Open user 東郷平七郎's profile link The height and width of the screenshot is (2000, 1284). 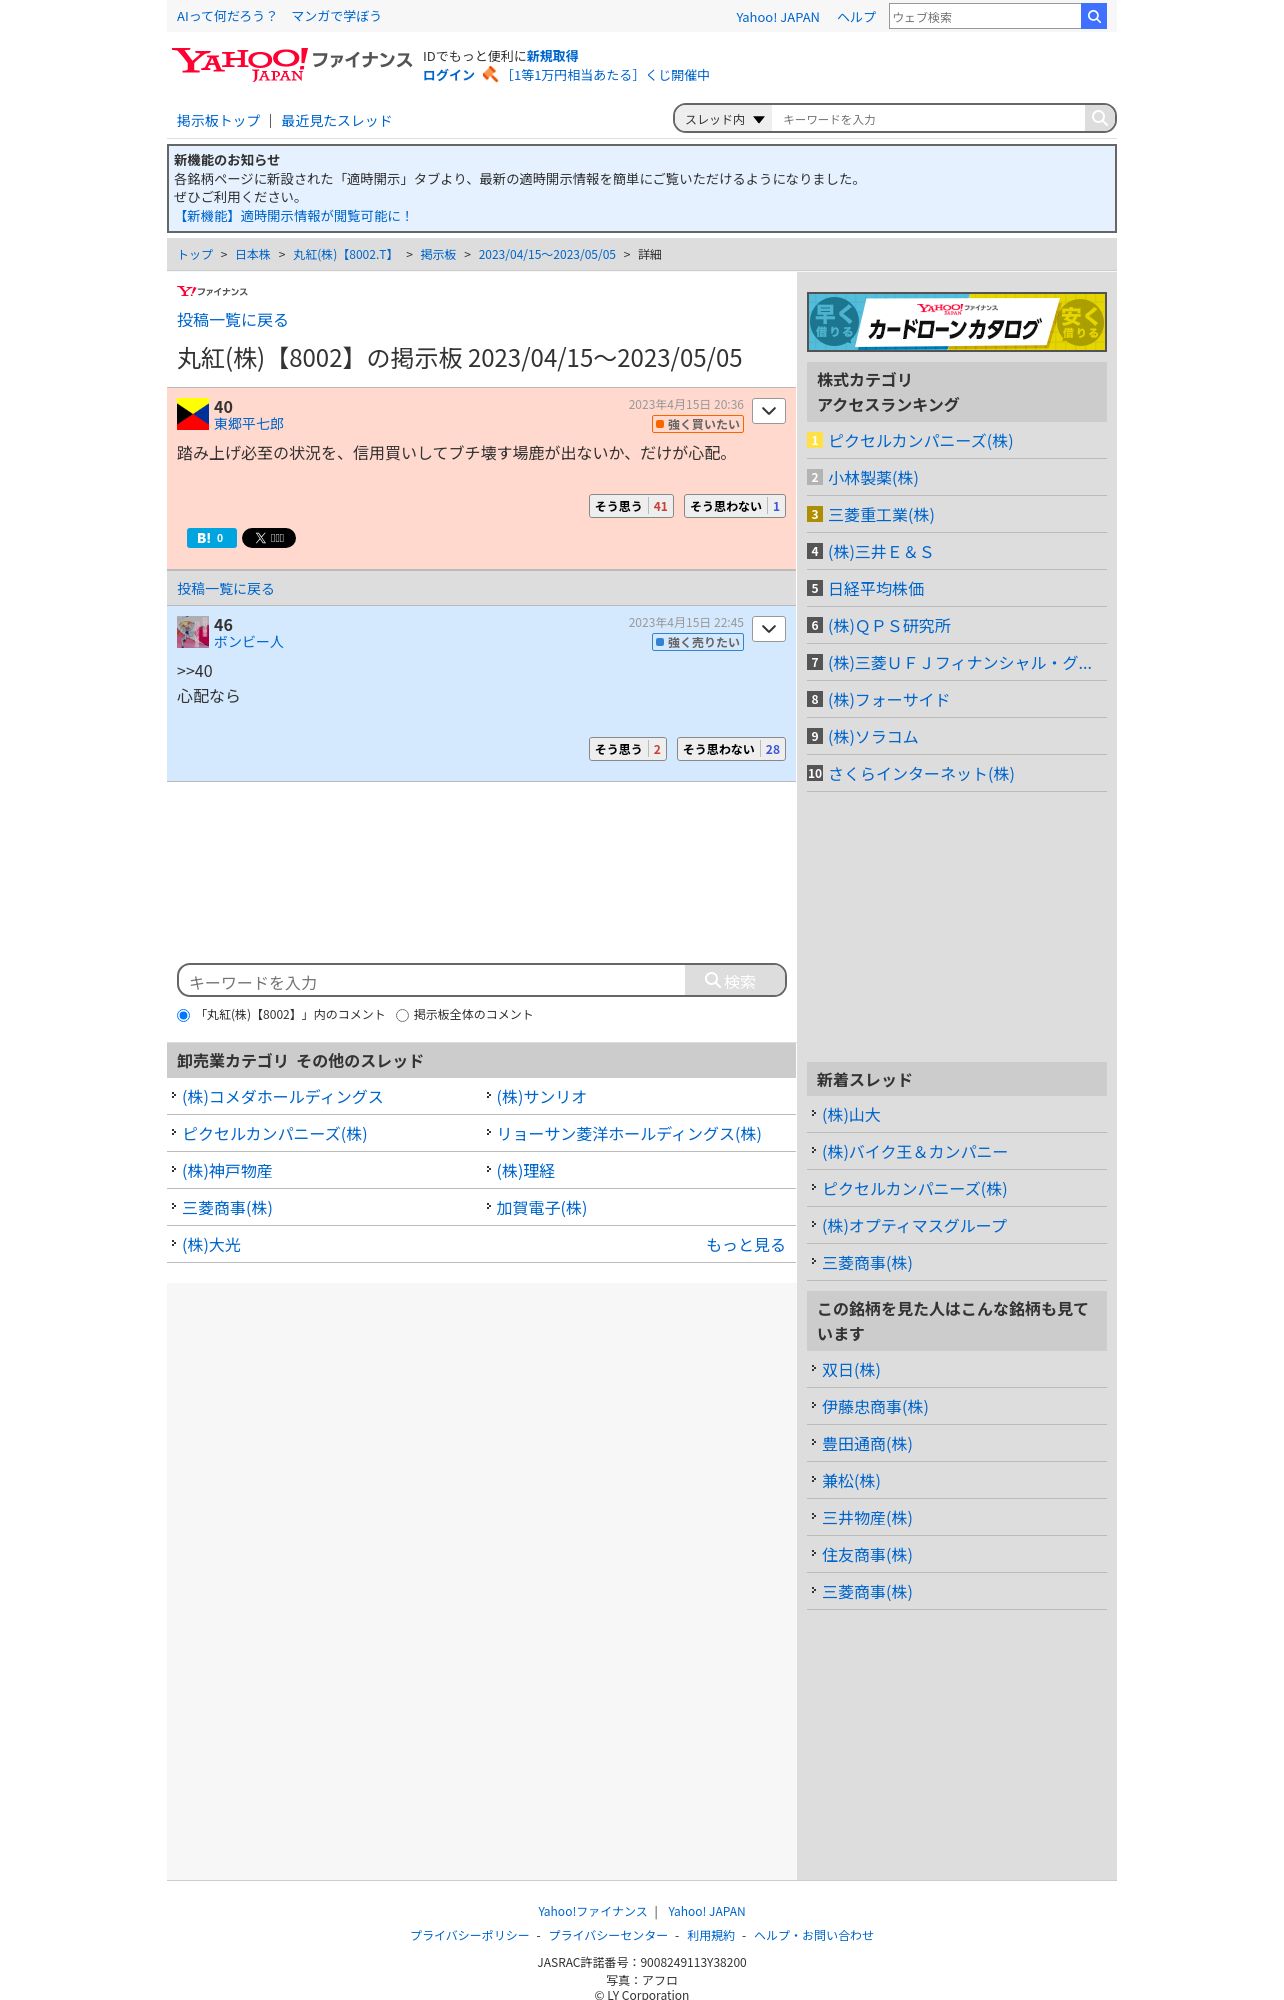[249, 424]
